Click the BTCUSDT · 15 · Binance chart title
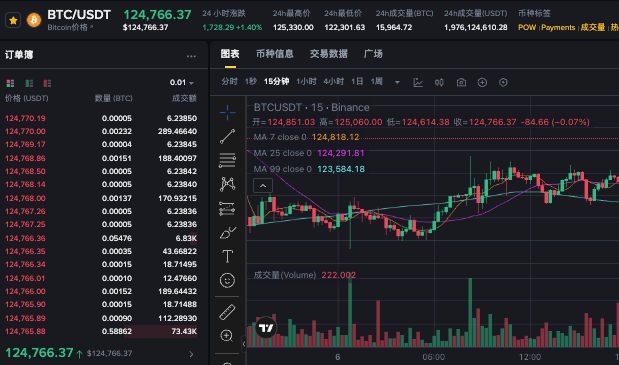The height and width of the screenshot is (365, 619). coord(311,107)
